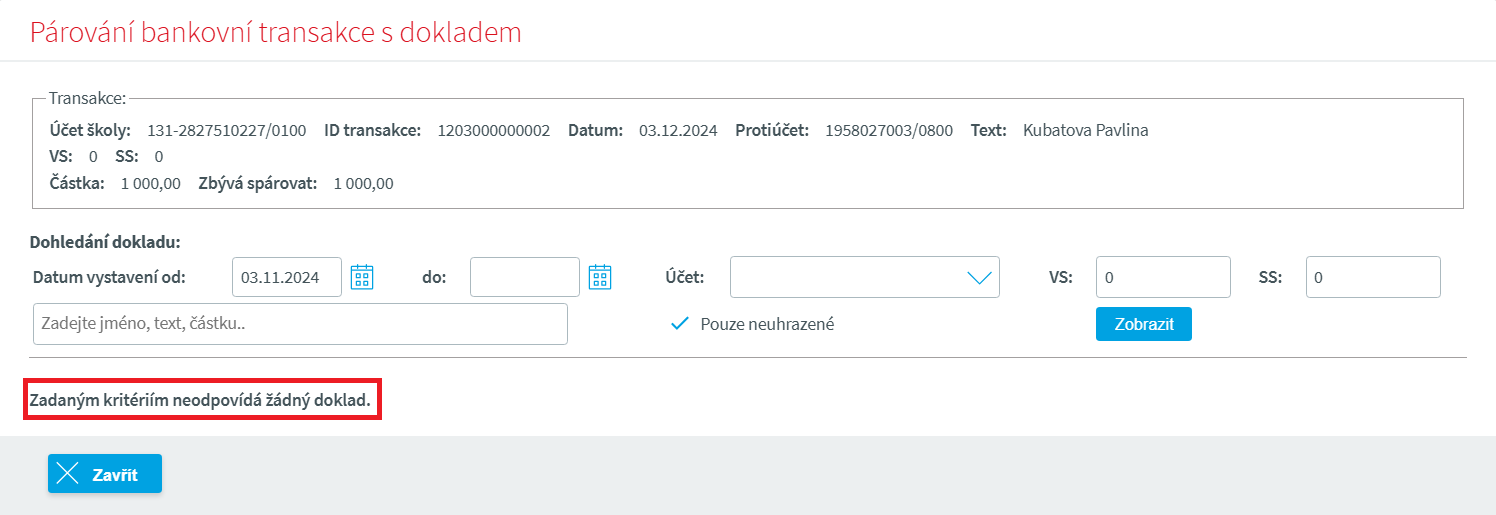Open calendar picker for the 'do' date

[x=599, y=277]
